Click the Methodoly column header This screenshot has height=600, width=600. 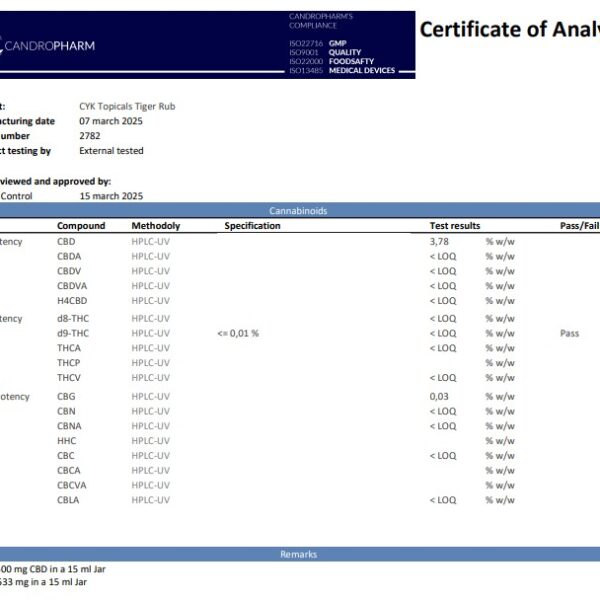156,226
